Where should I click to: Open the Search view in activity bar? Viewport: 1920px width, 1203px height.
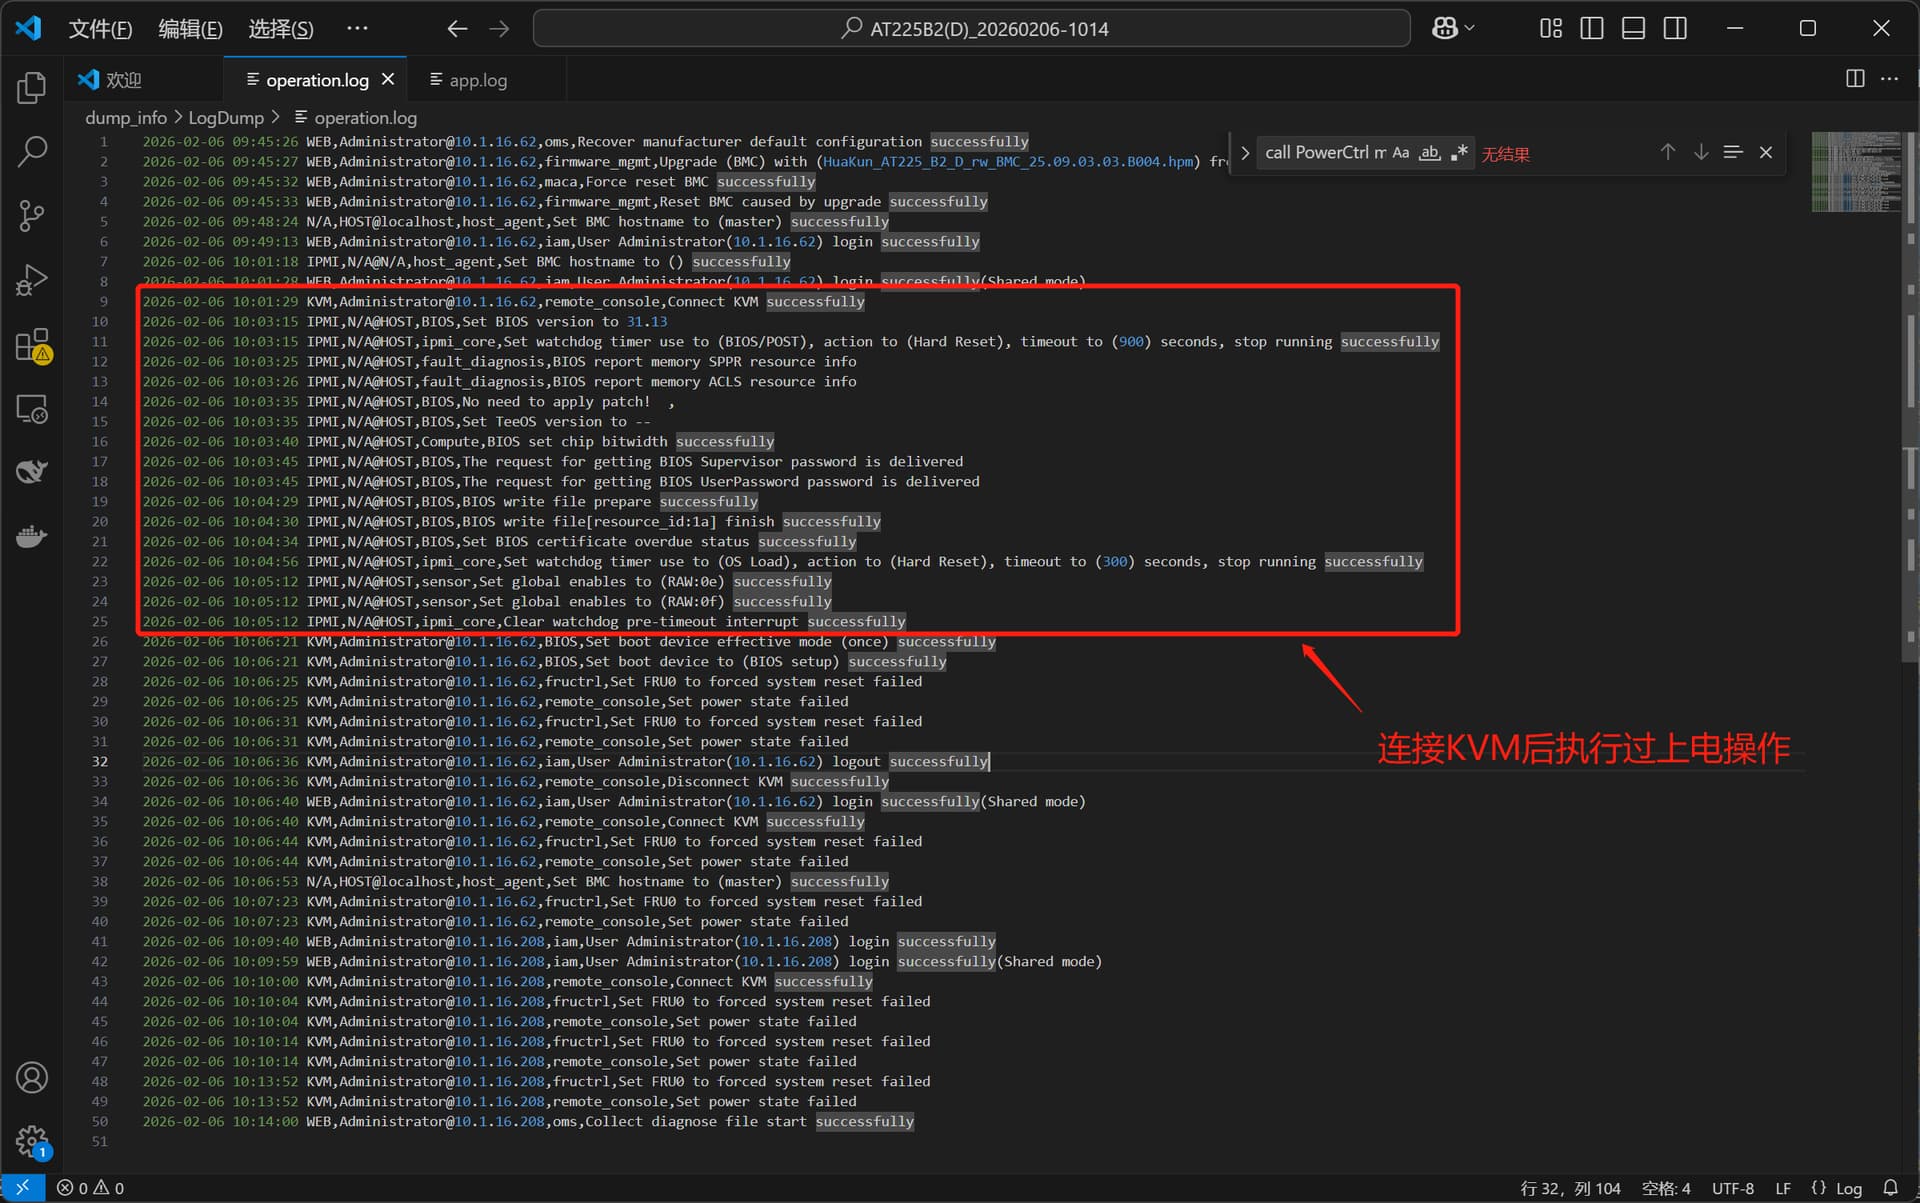(32, 152)
